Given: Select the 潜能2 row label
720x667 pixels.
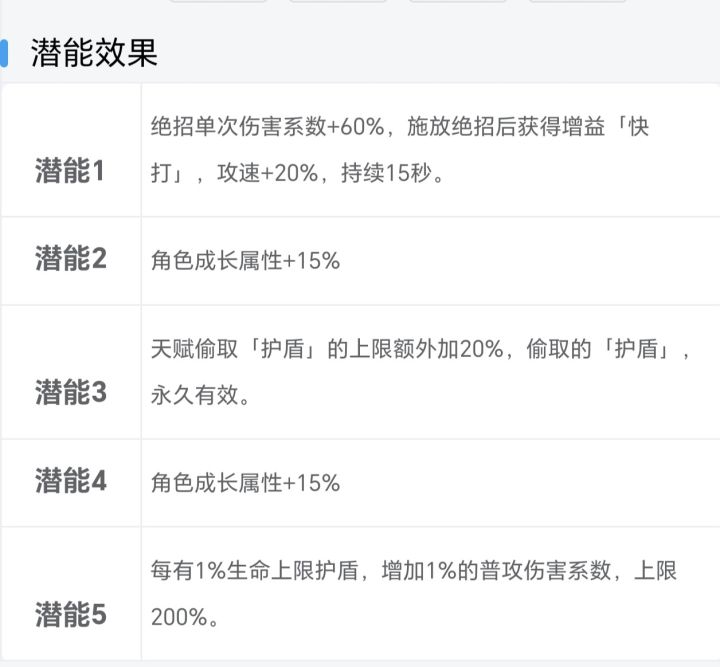Looking at the screenshot, I should click(70, 260).
